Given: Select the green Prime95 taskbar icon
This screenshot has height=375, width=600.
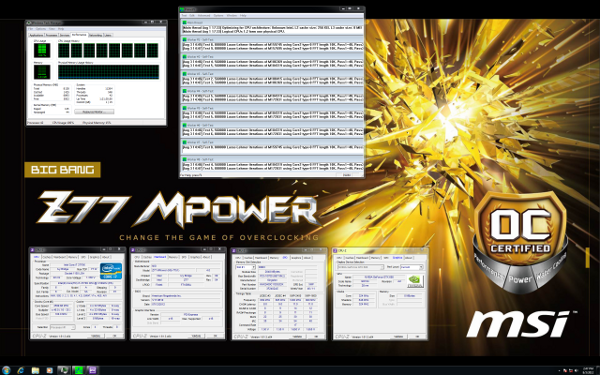Looking at the screenshot, I should pos(78,370).
